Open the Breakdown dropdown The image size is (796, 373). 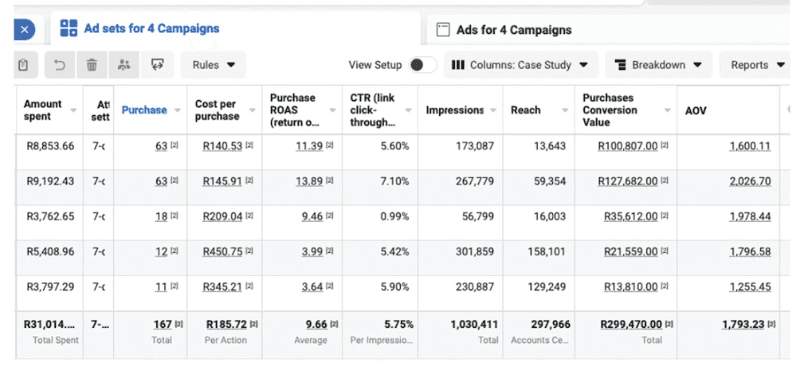[x=658, y=65]
